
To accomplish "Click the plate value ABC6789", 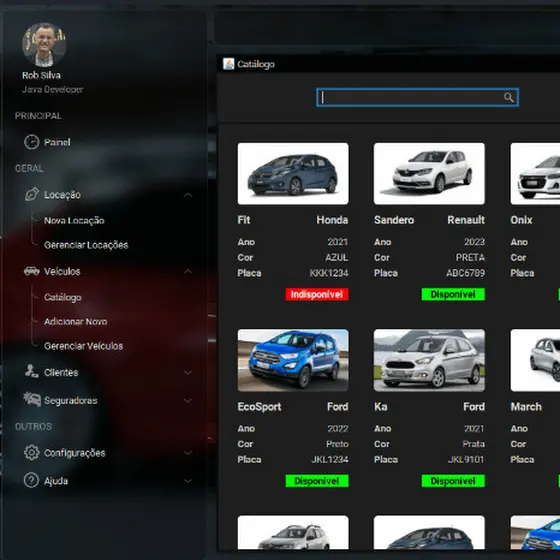I will (x=465, y=273).
